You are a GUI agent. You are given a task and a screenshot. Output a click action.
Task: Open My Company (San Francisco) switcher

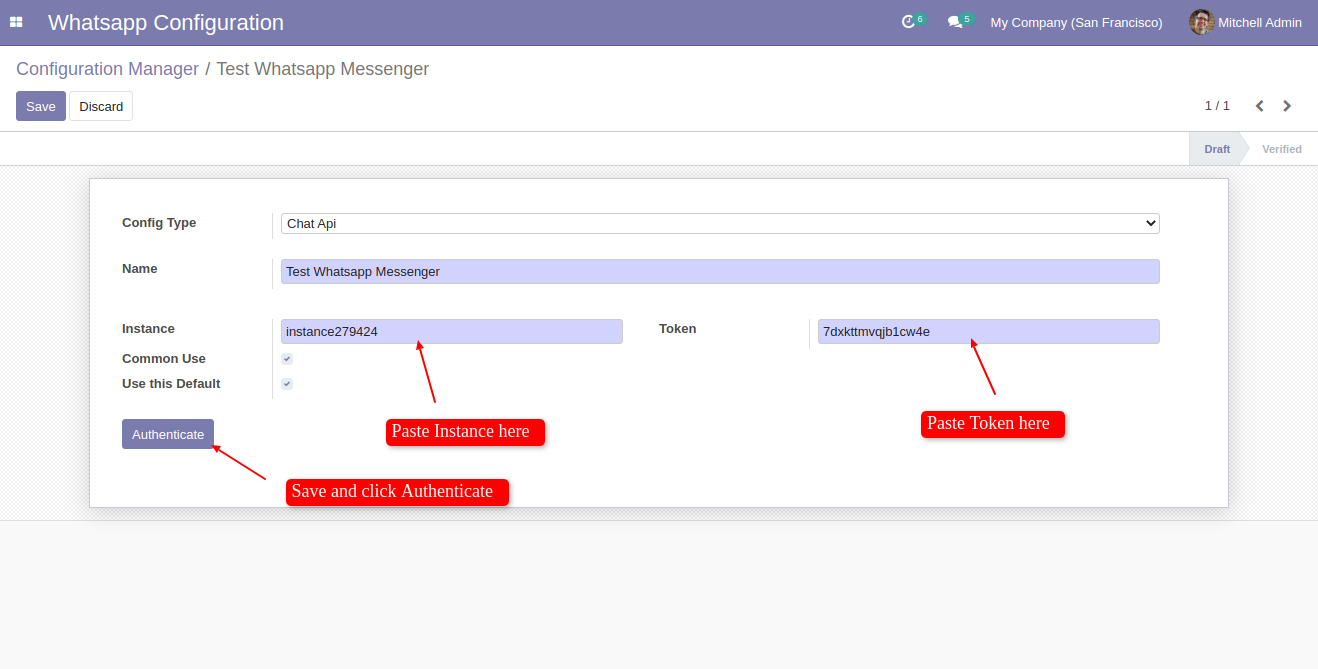(1076, 22)
